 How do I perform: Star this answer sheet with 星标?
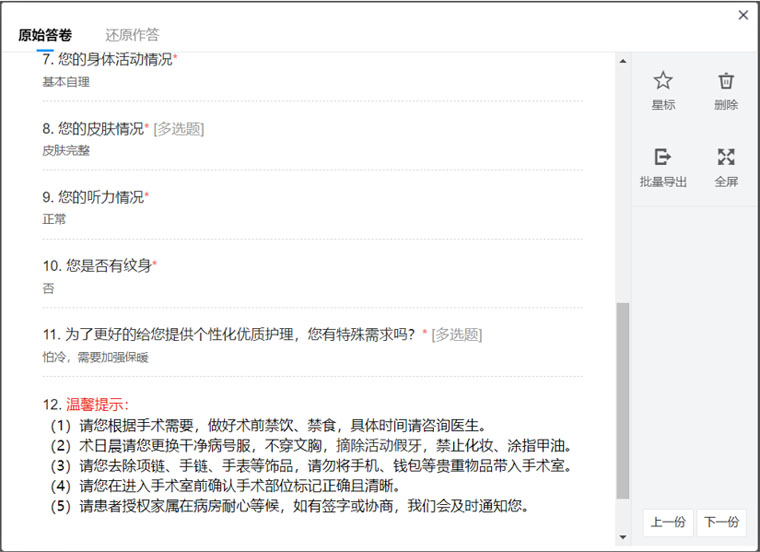pyautogui.click(x=663, y=81)
